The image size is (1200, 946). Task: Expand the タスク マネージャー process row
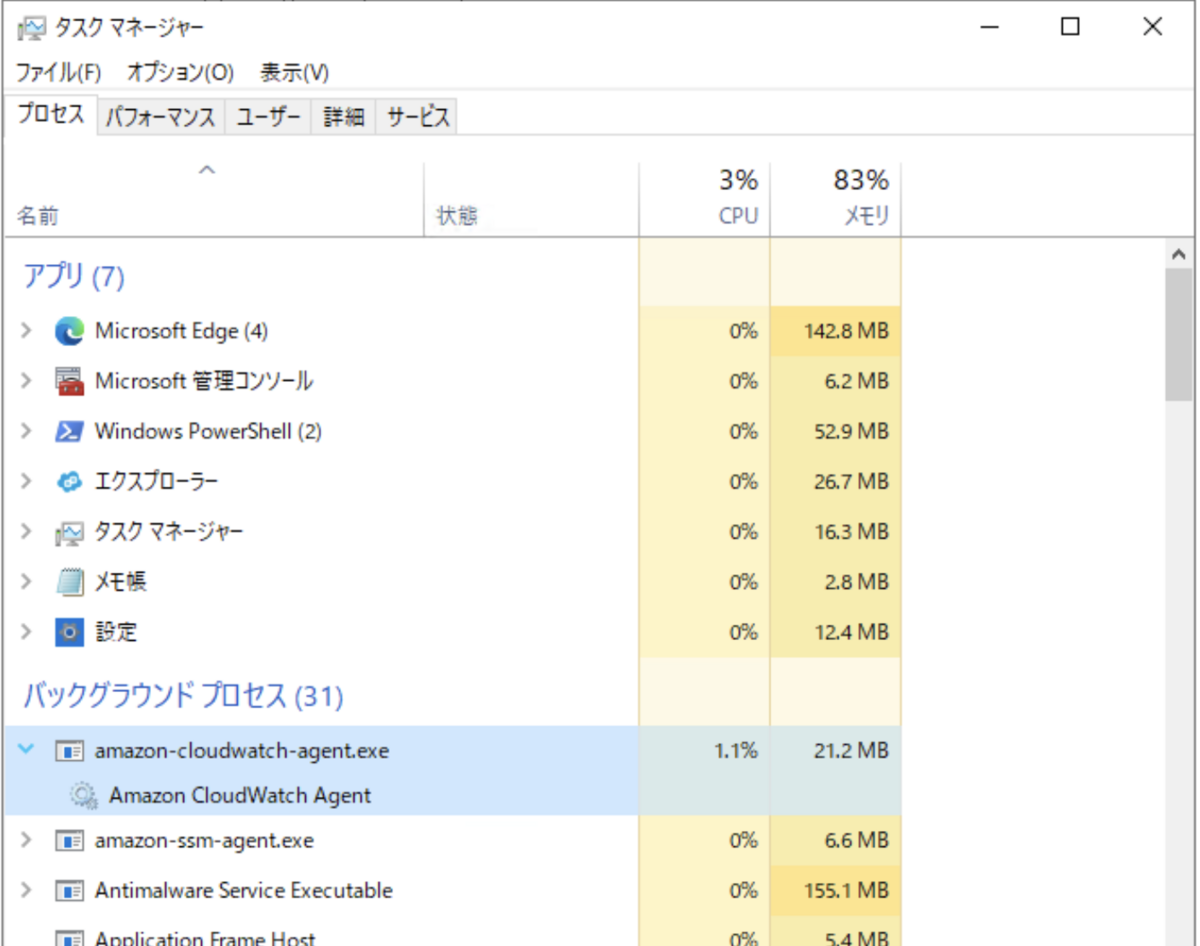tap(26, 532)
